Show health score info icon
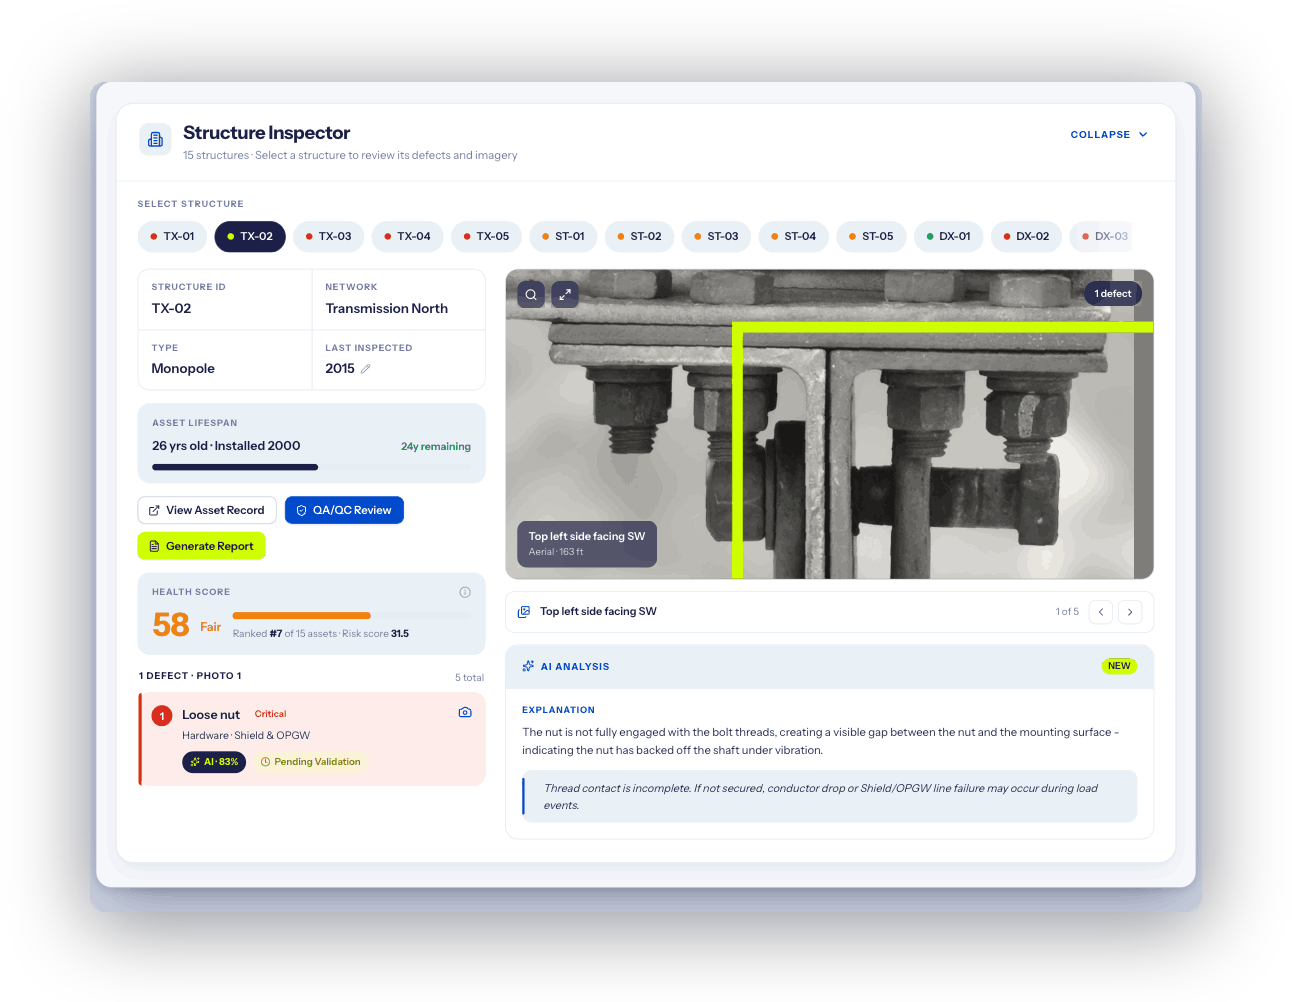 [465, 592]
